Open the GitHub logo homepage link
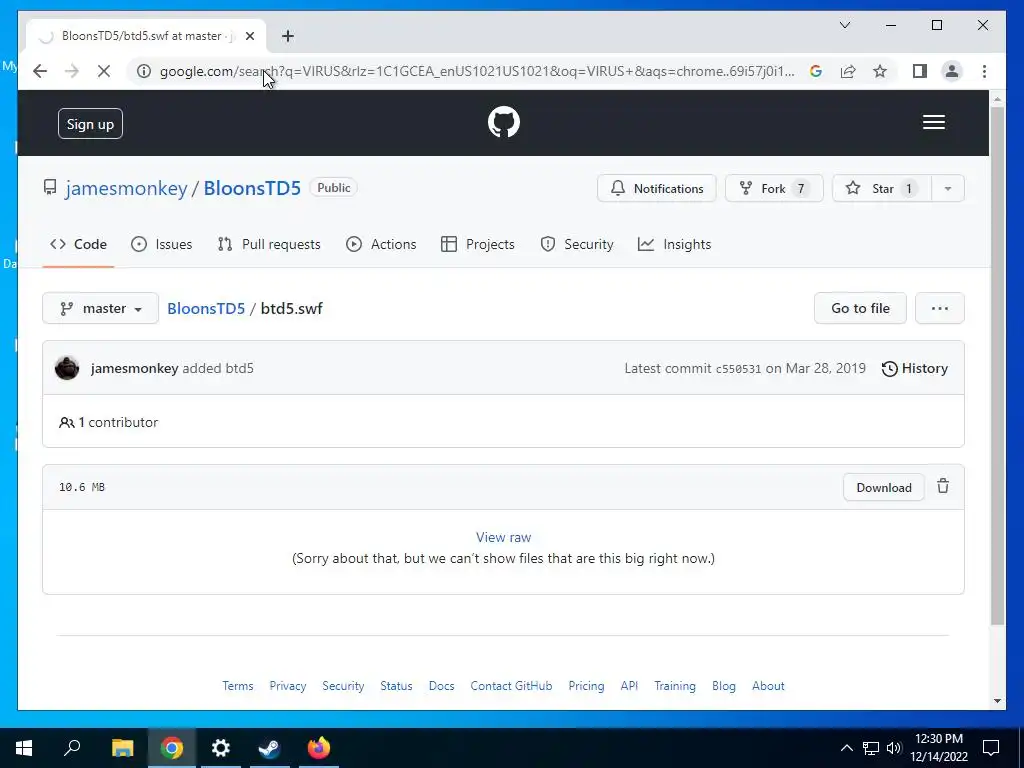 pyautogui.click(x=504, y=122)
